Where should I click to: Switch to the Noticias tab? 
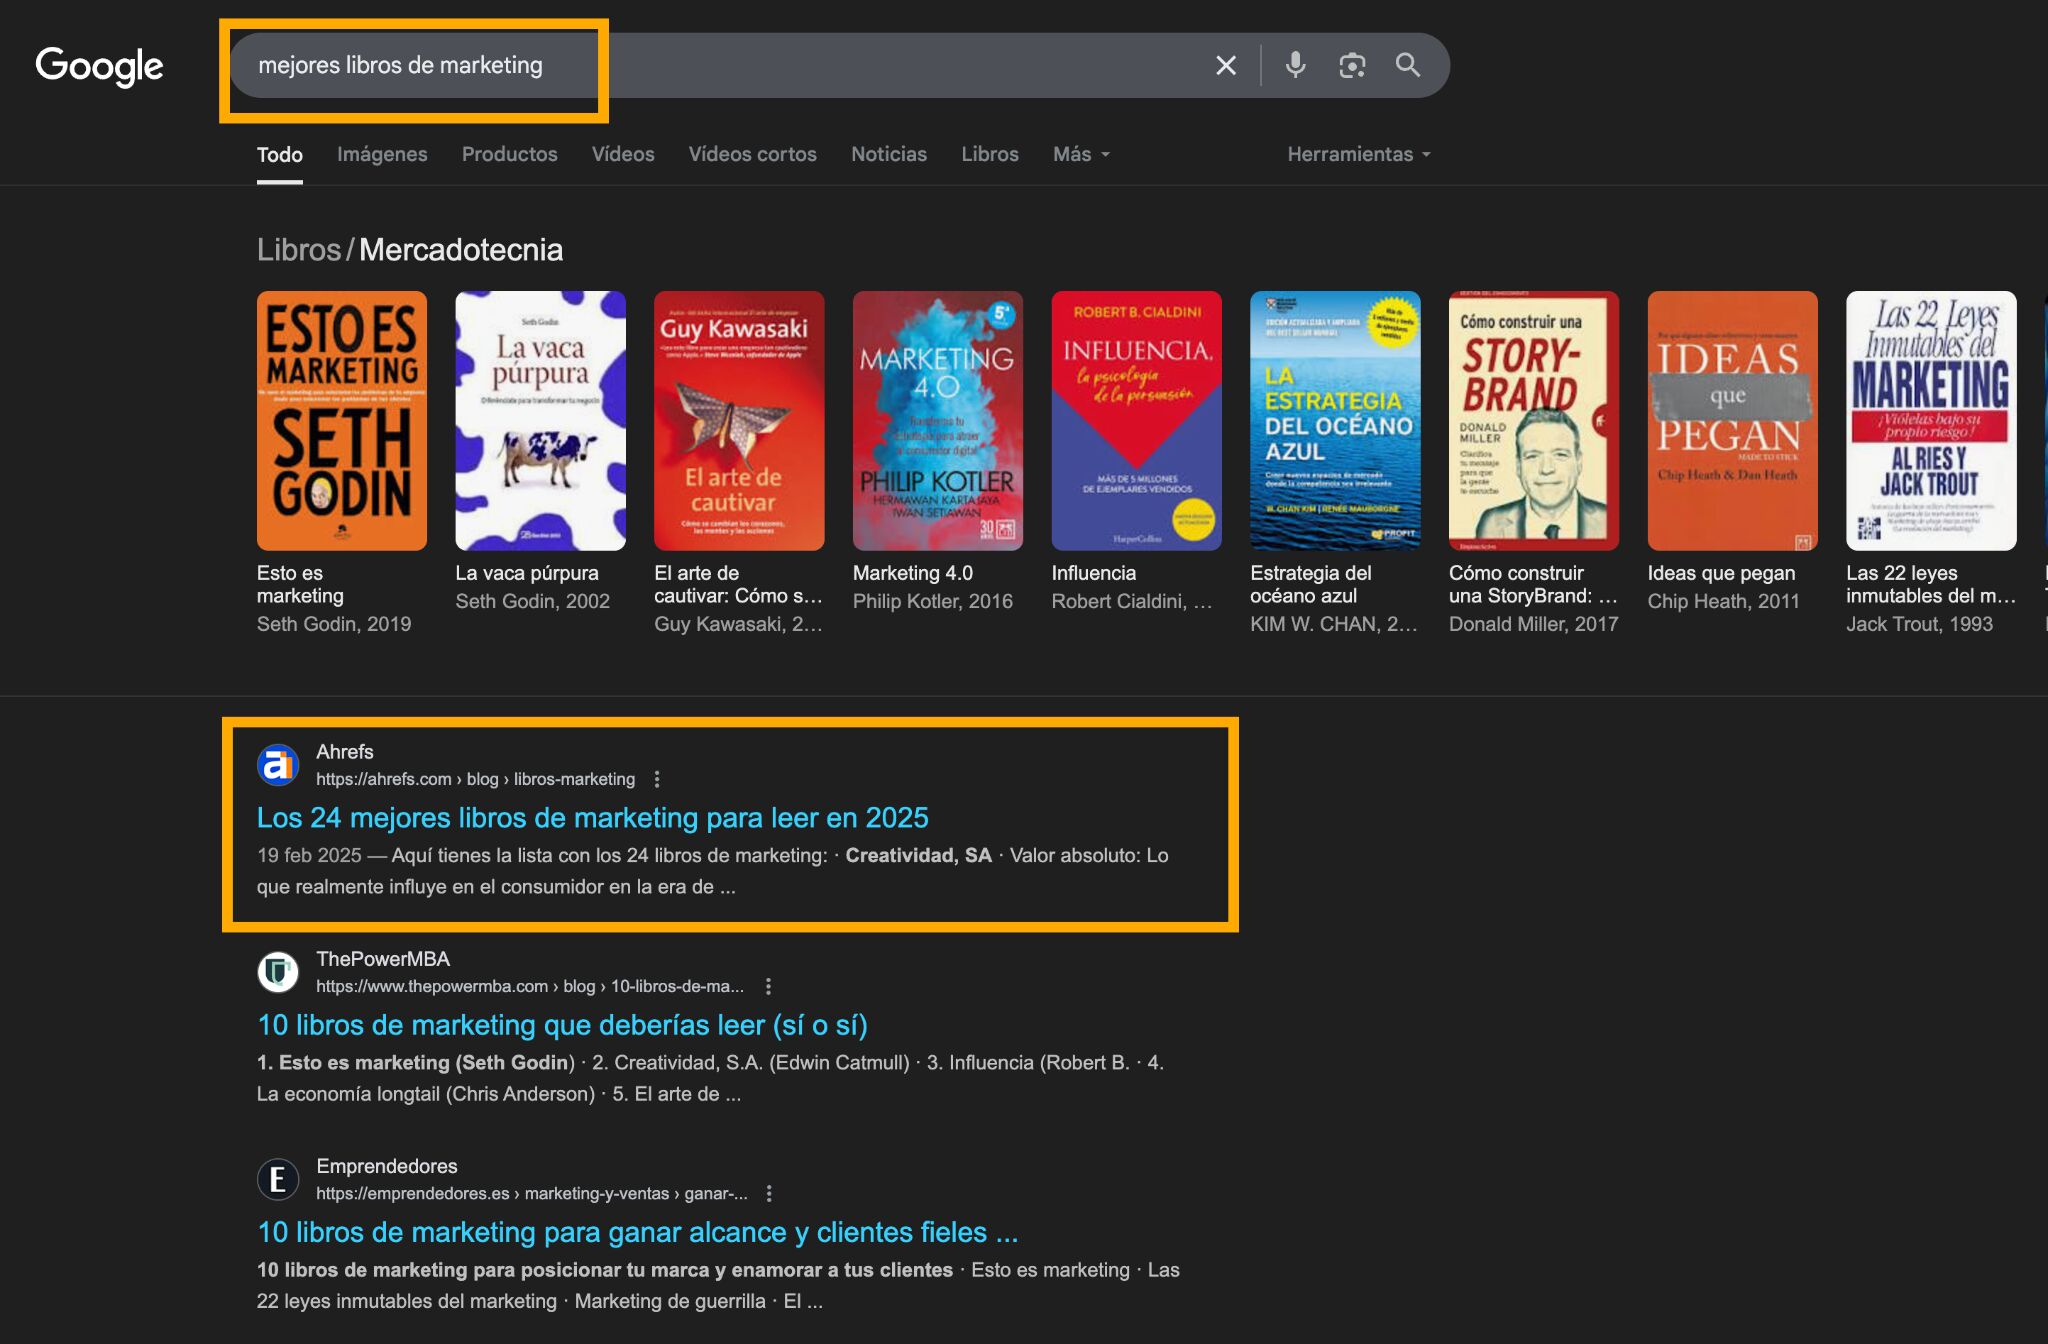coord(888,154)
